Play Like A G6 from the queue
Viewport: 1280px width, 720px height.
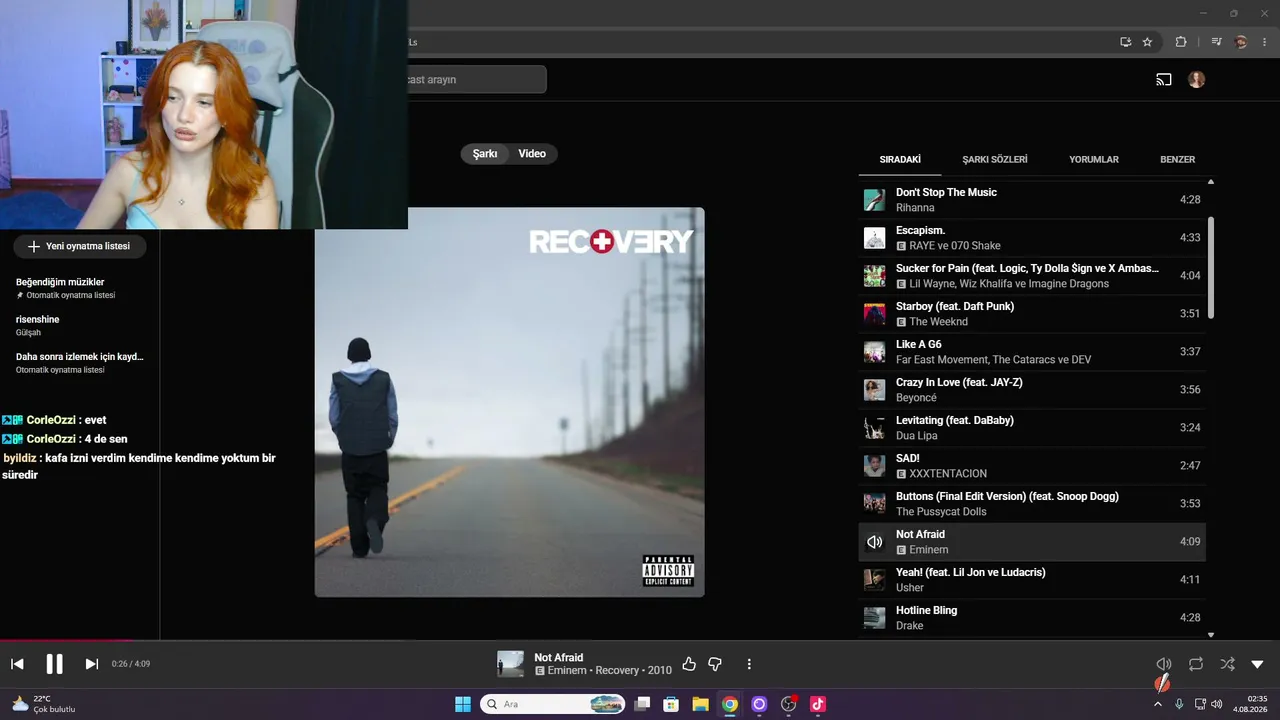(1032, 352)
